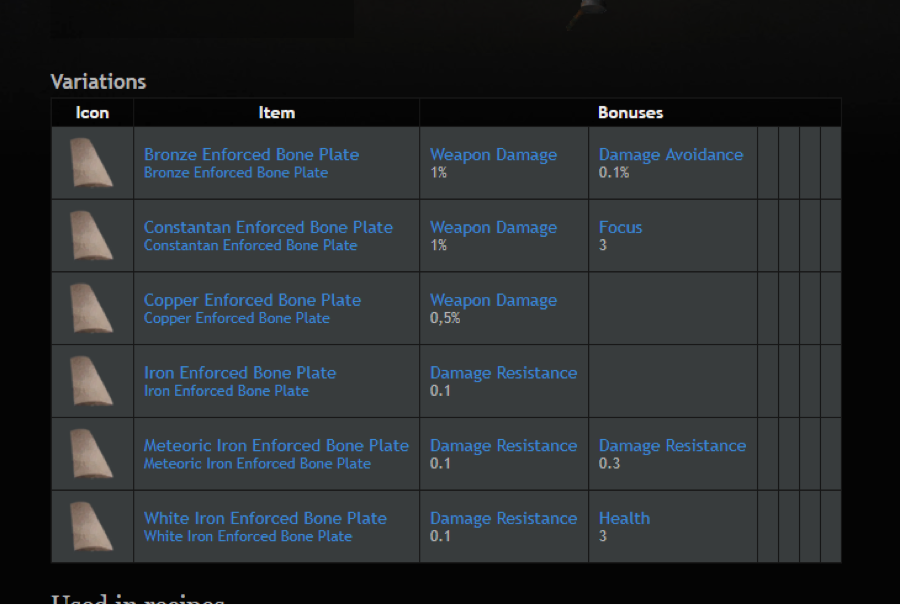900x605 pixels.
Task: Follow Damage Avoidance bonus link
Action: click(x=671, y=154)
